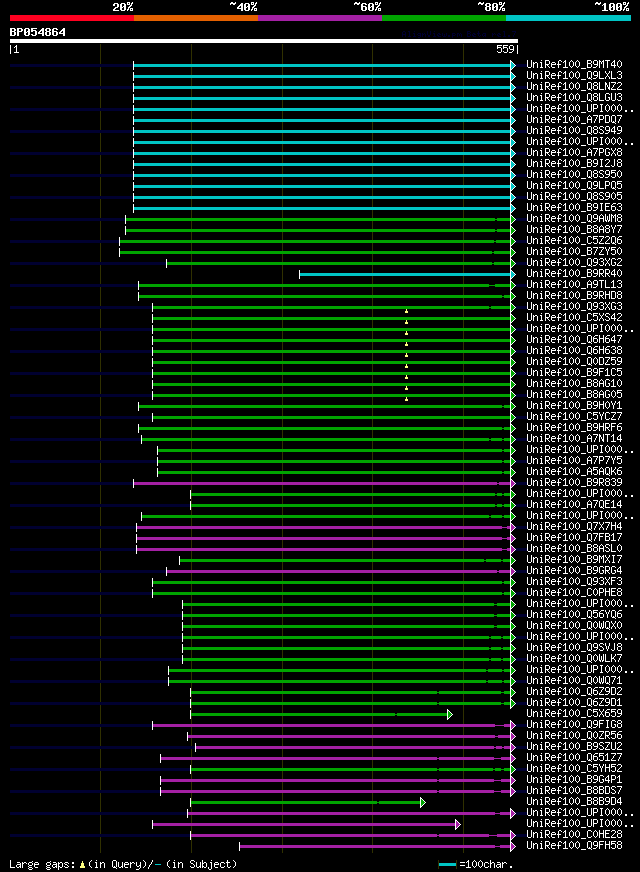This screenshot has width=640, height=872.
Task: Select label UniRef100_B8ASL0
Action: coord(574,548)
